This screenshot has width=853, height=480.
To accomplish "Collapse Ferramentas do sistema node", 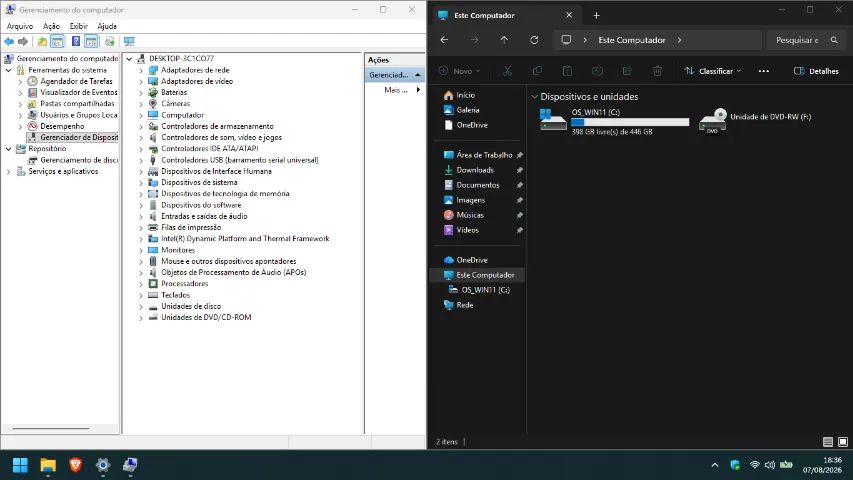I will pos(9,70).
